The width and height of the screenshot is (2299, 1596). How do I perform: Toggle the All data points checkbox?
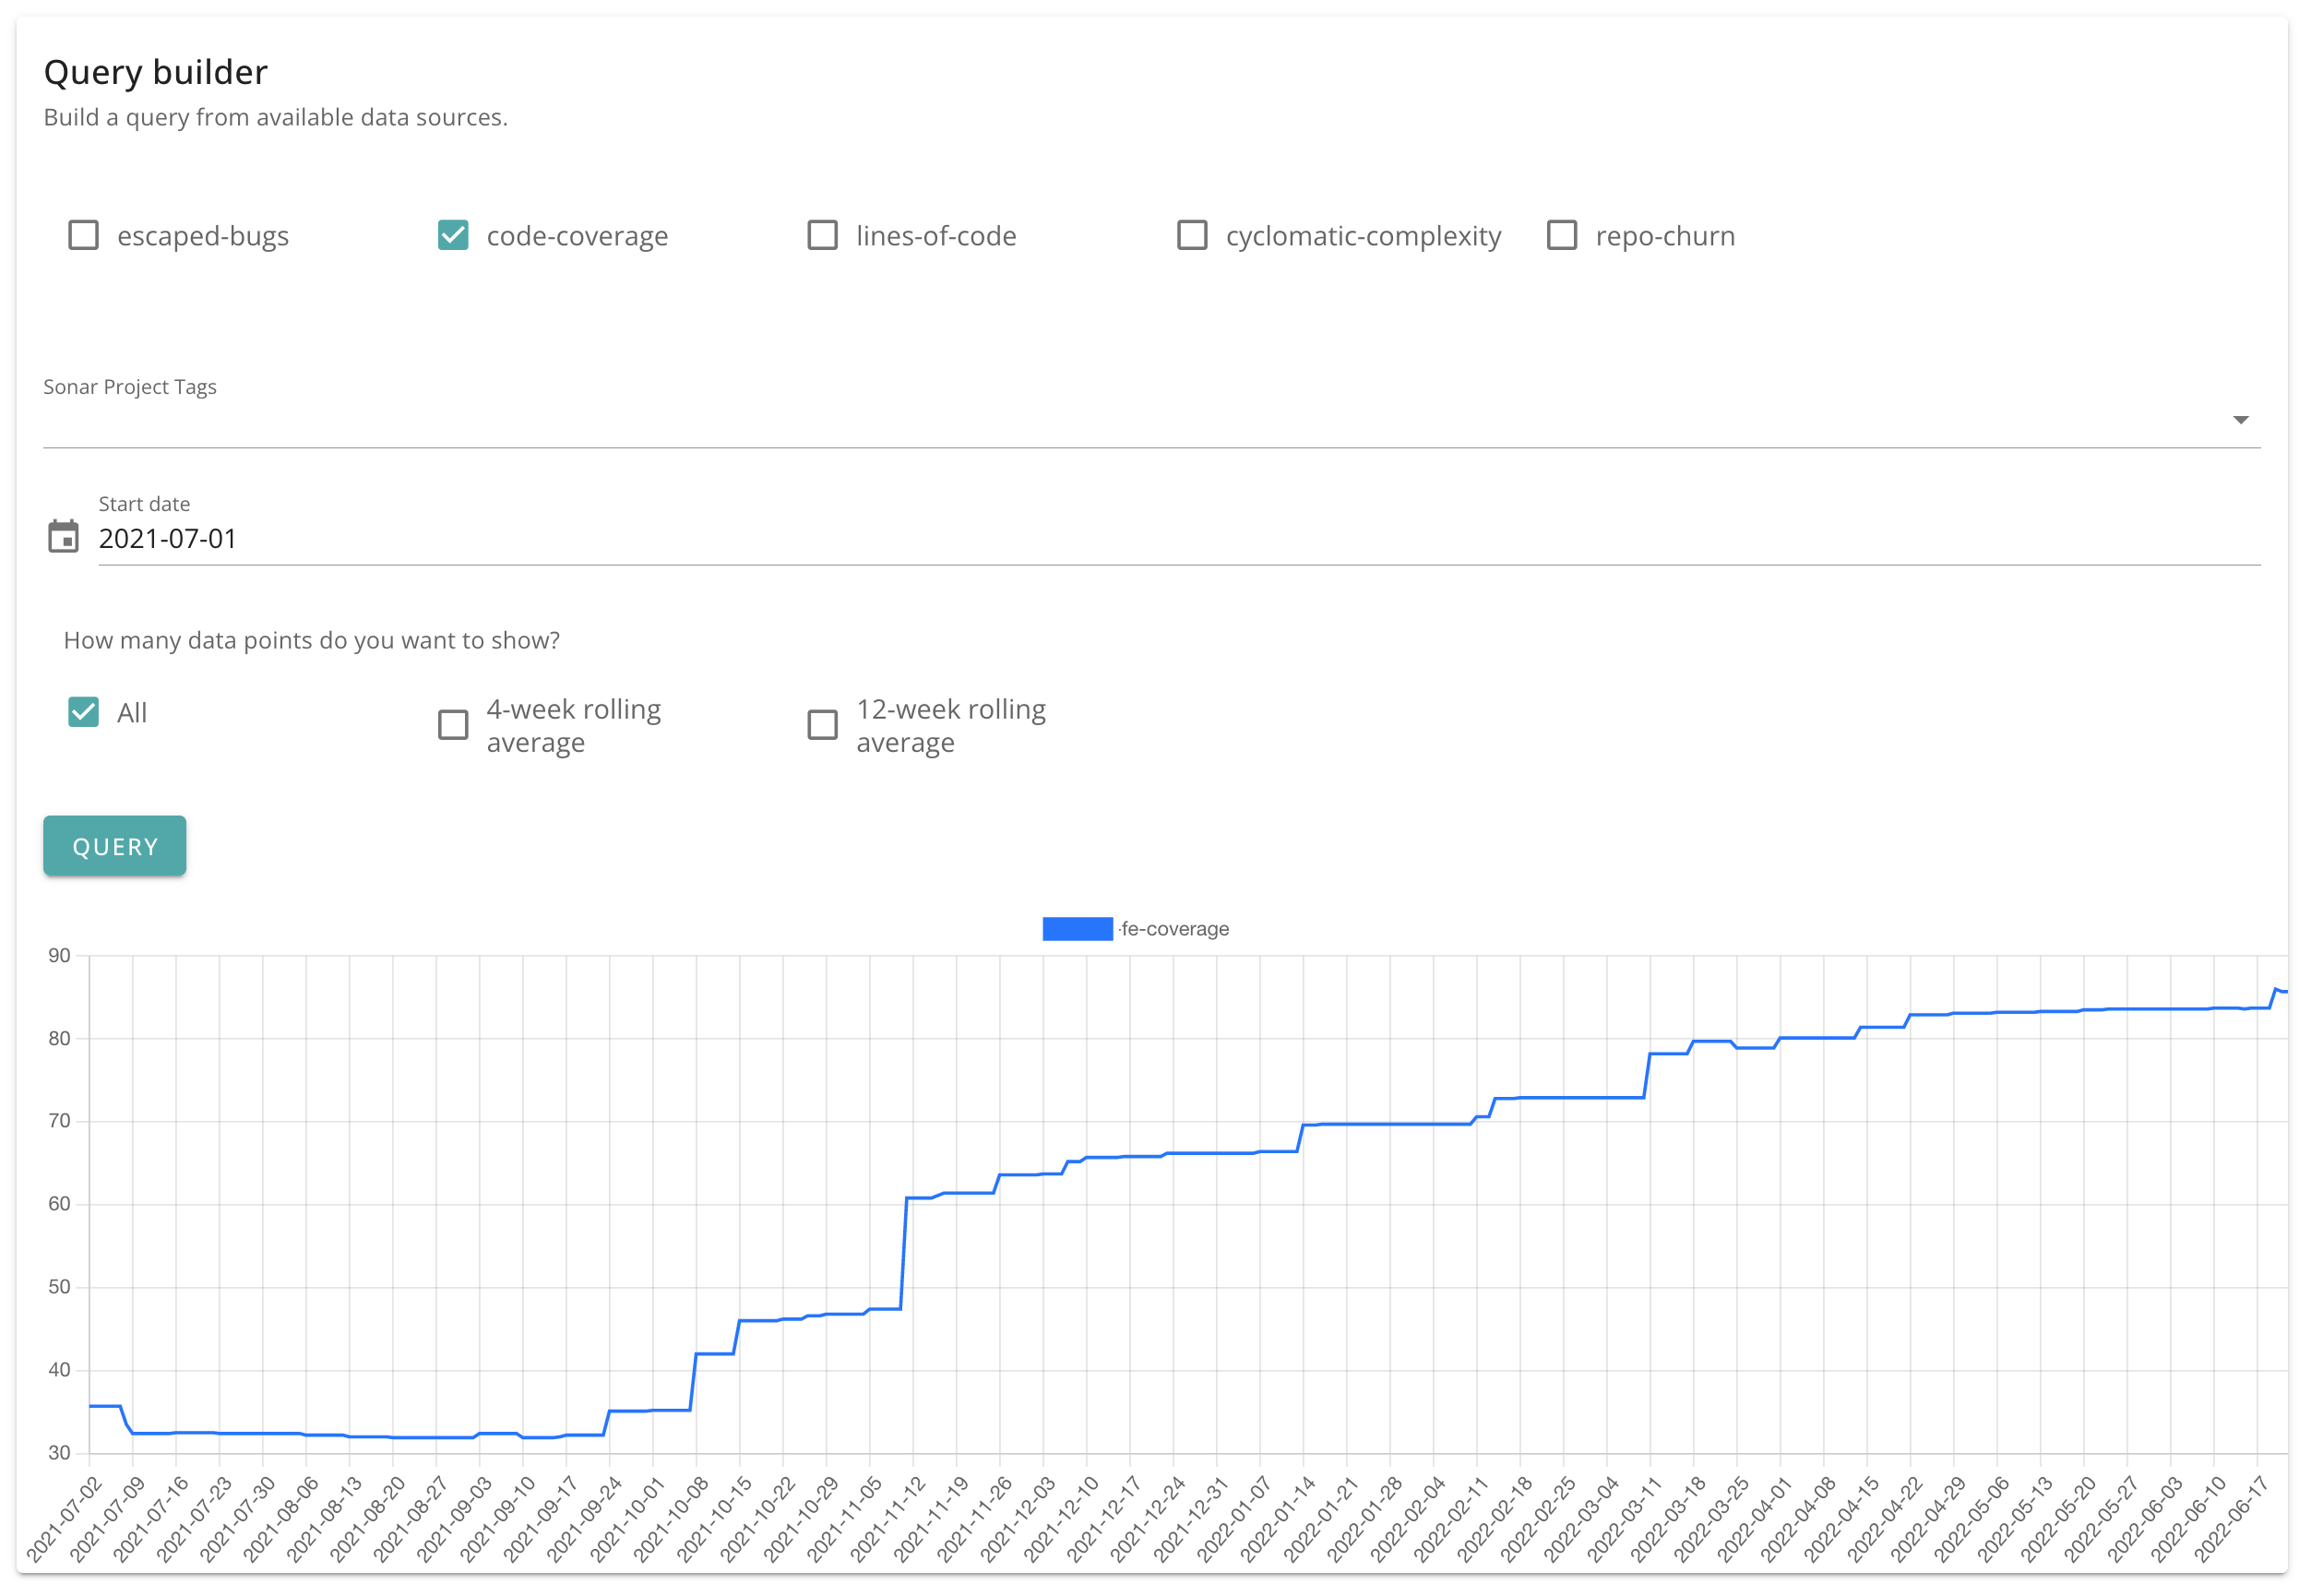tap(83, 713)
